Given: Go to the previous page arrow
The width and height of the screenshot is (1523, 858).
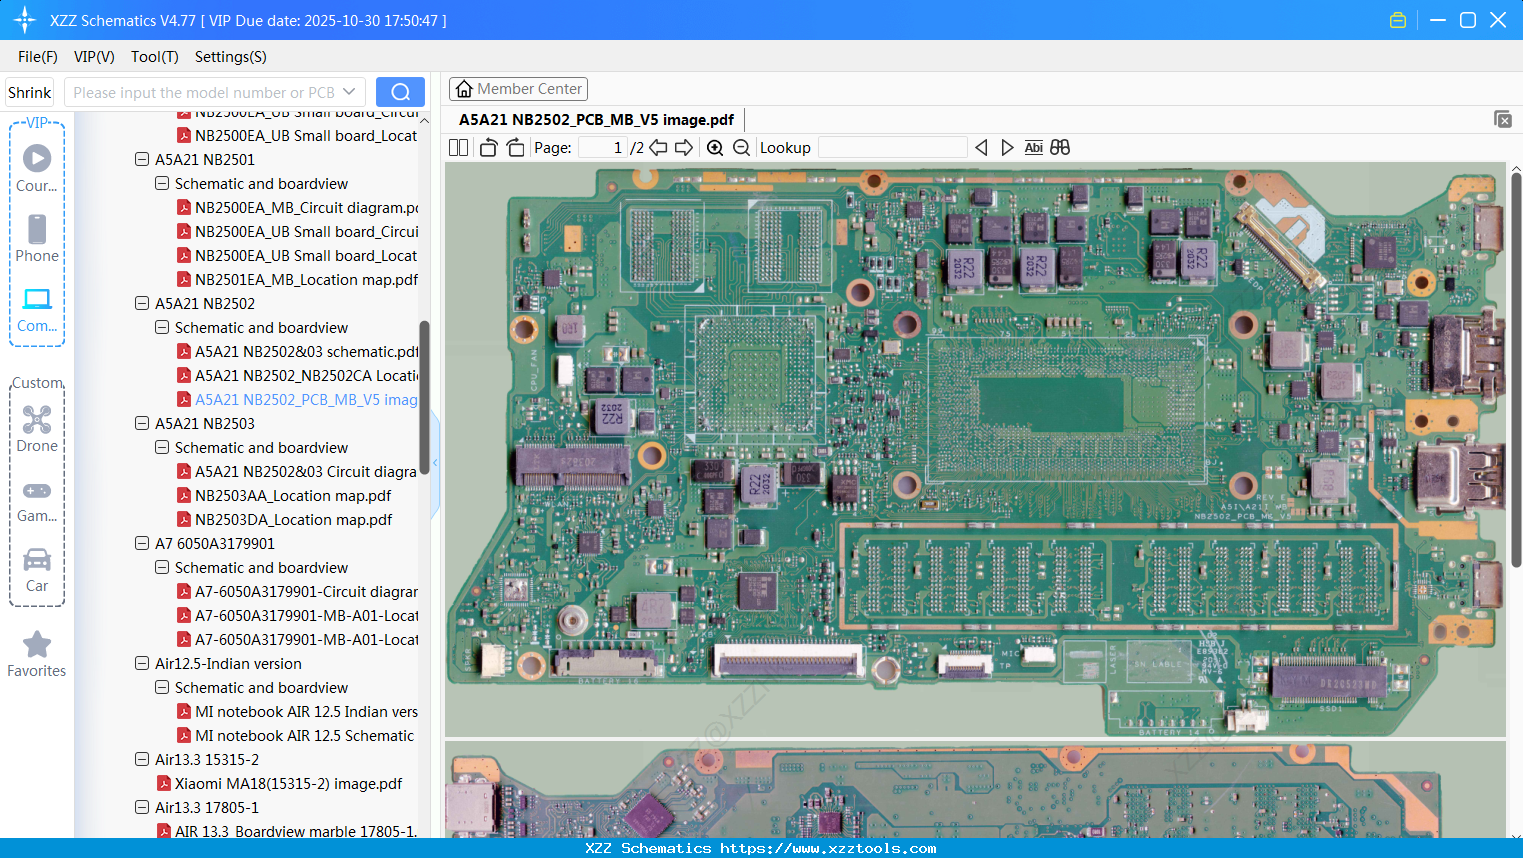Looking at the screenshot, I should (x=658, y=148).
